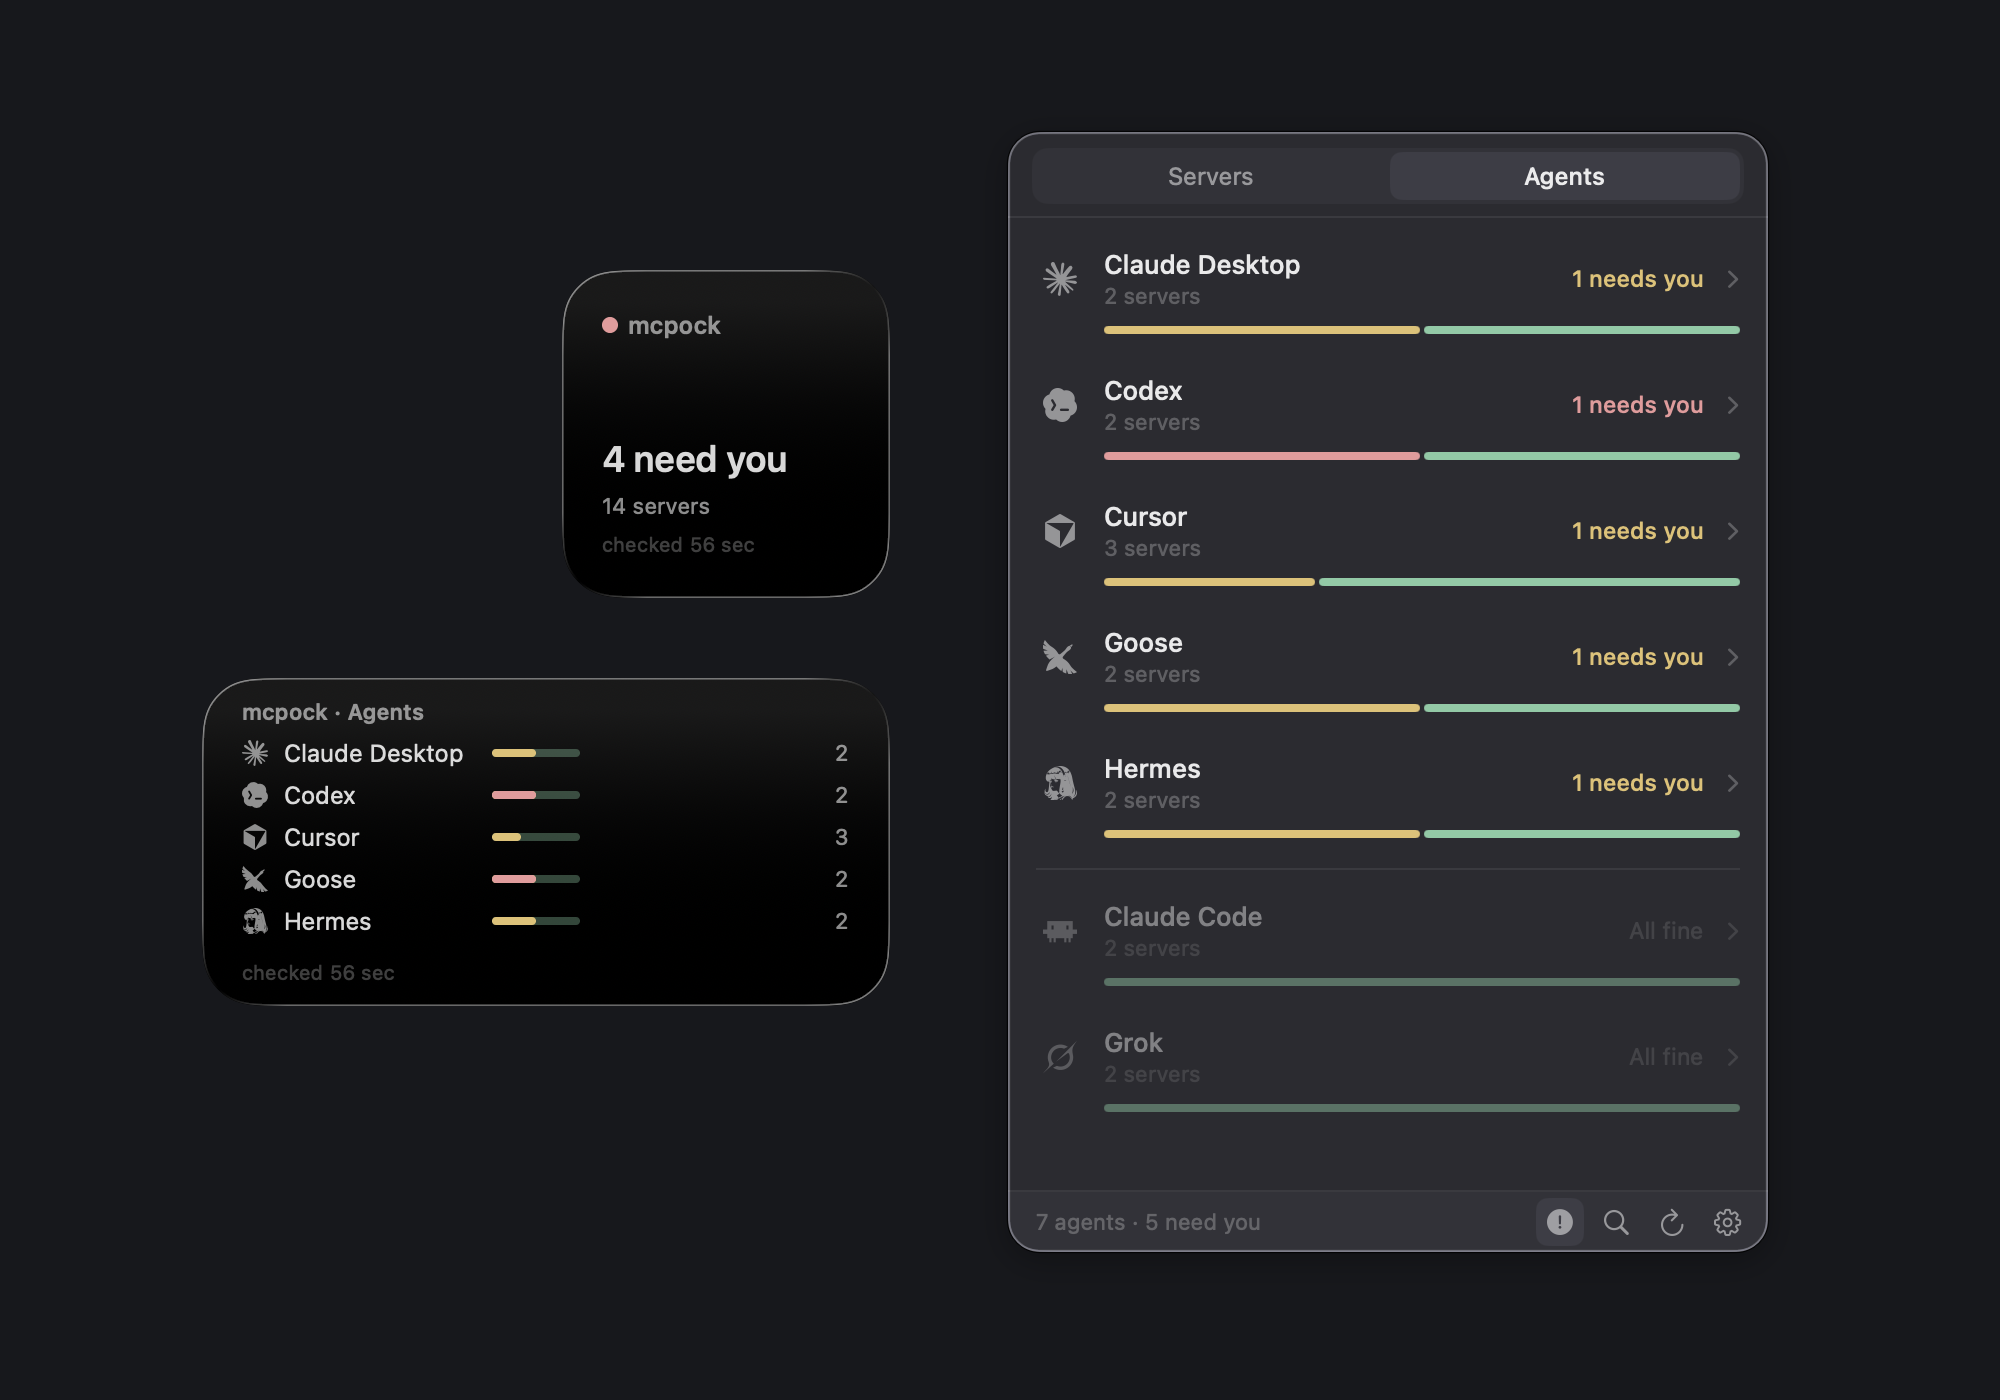Click Goose icon in Agents widget
Viewport: 2000px width, 1400px height.
(x=255, y=879)
